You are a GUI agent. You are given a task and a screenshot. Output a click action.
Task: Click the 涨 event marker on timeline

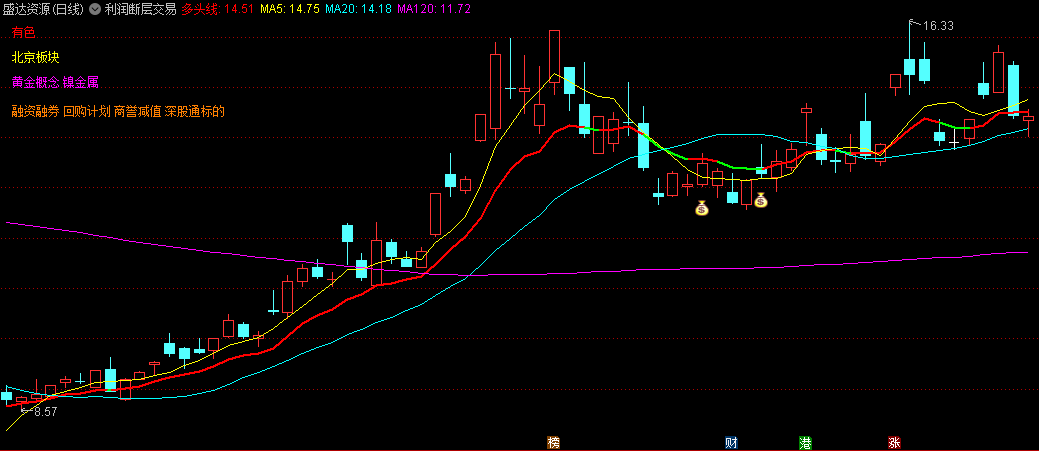(894, 443)
